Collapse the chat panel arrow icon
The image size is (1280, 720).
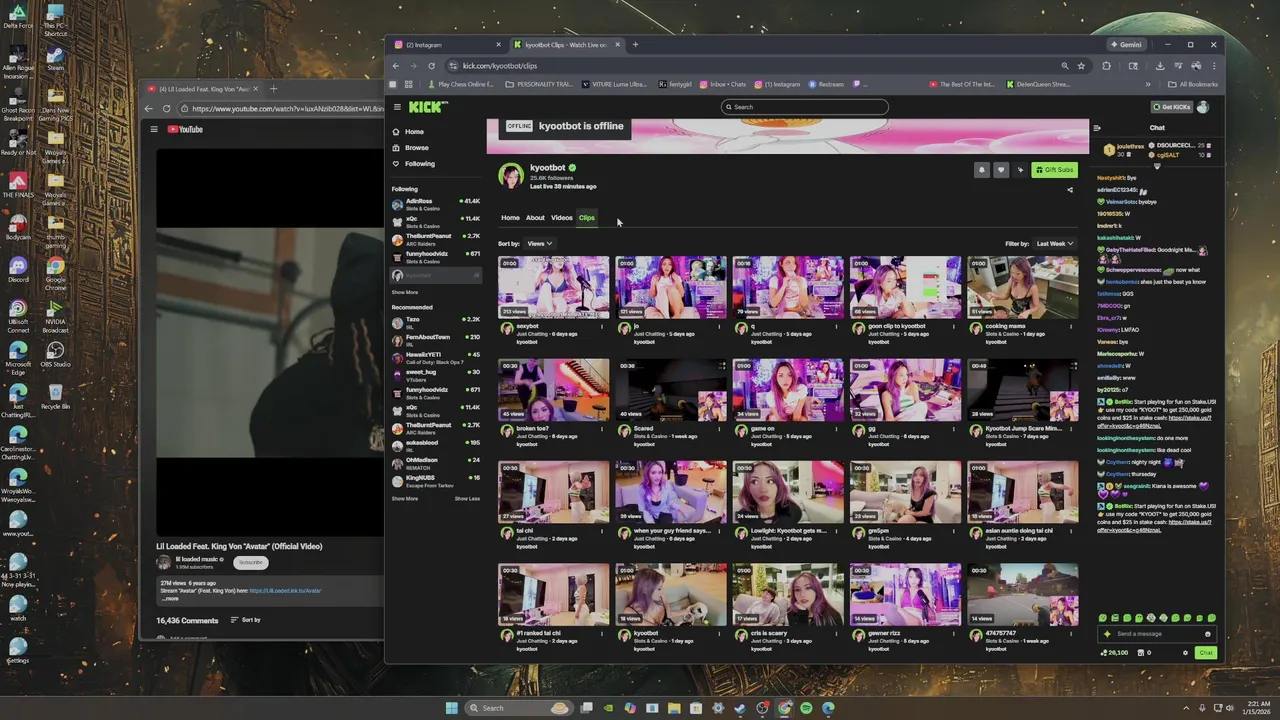[x=1097, y=128]
